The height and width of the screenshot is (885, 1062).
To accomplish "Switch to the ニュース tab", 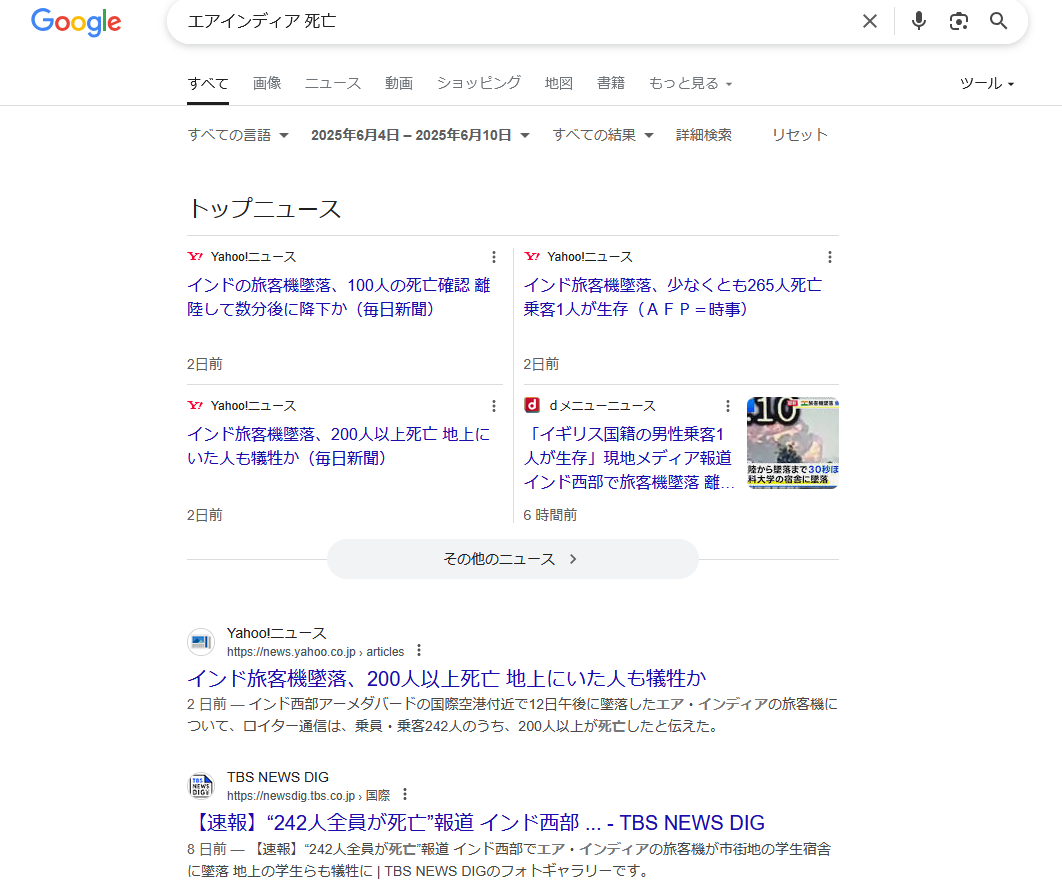I will (333, 83).
